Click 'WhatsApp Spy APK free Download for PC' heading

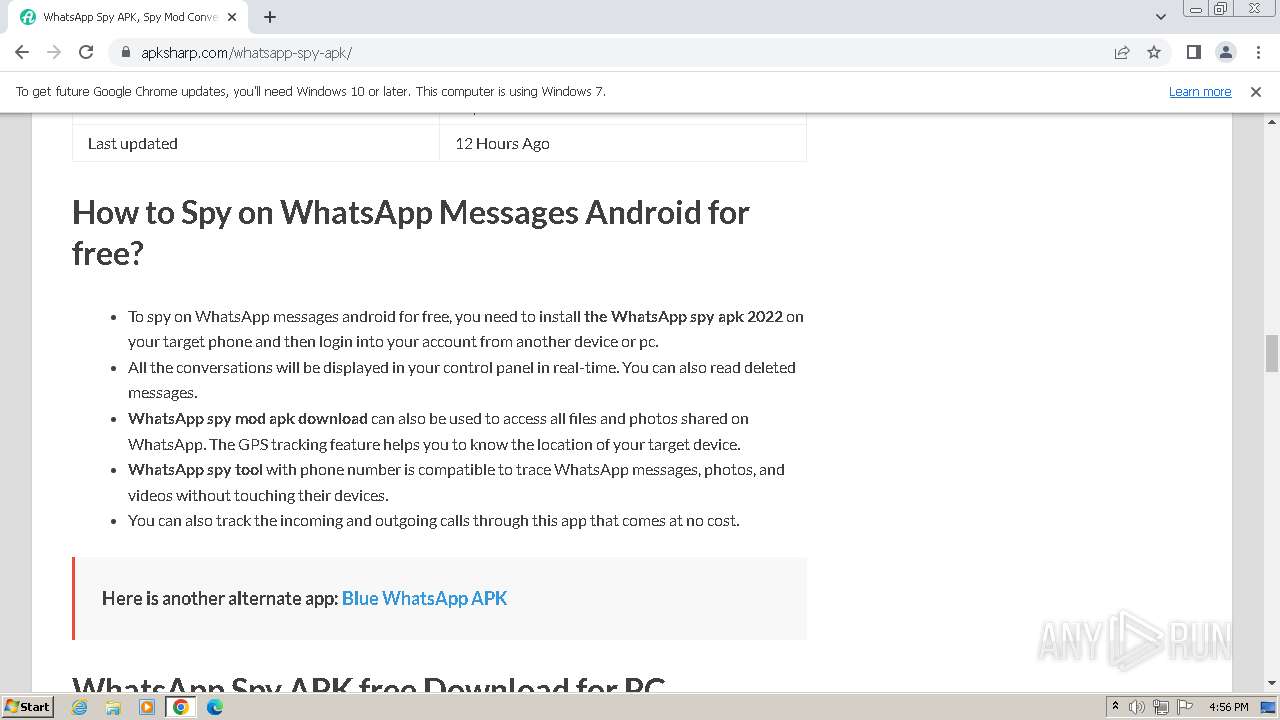[x=368, y=683]
